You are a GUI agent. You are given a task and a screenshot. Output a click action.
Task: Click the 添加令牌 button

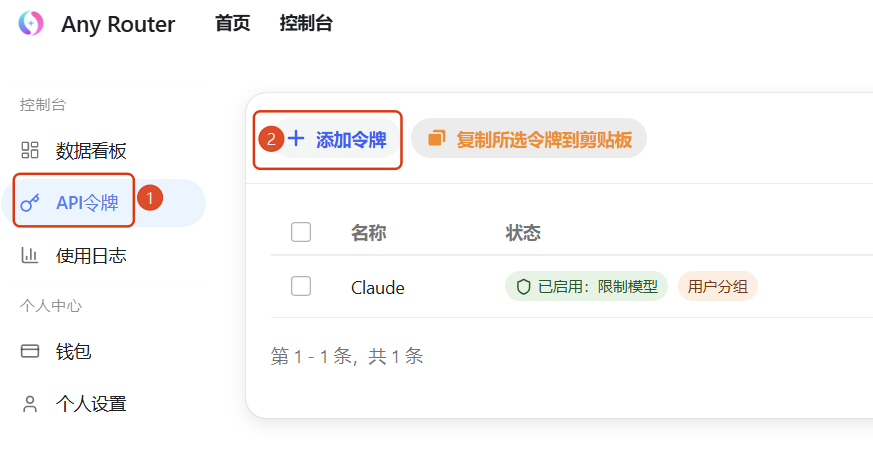[x=336, y=139]
